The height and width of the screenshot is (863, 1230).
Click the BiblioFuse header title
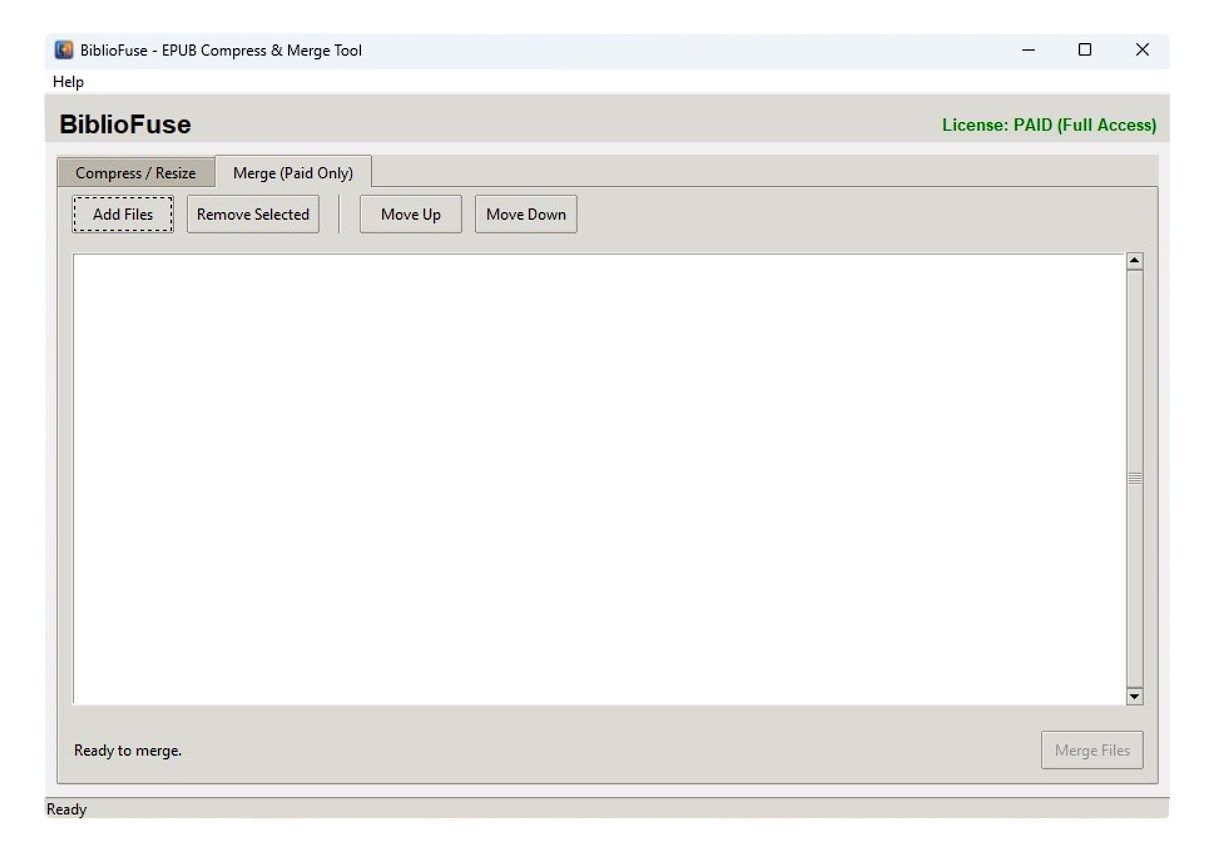pyautogui.click(x=125, y=125)
